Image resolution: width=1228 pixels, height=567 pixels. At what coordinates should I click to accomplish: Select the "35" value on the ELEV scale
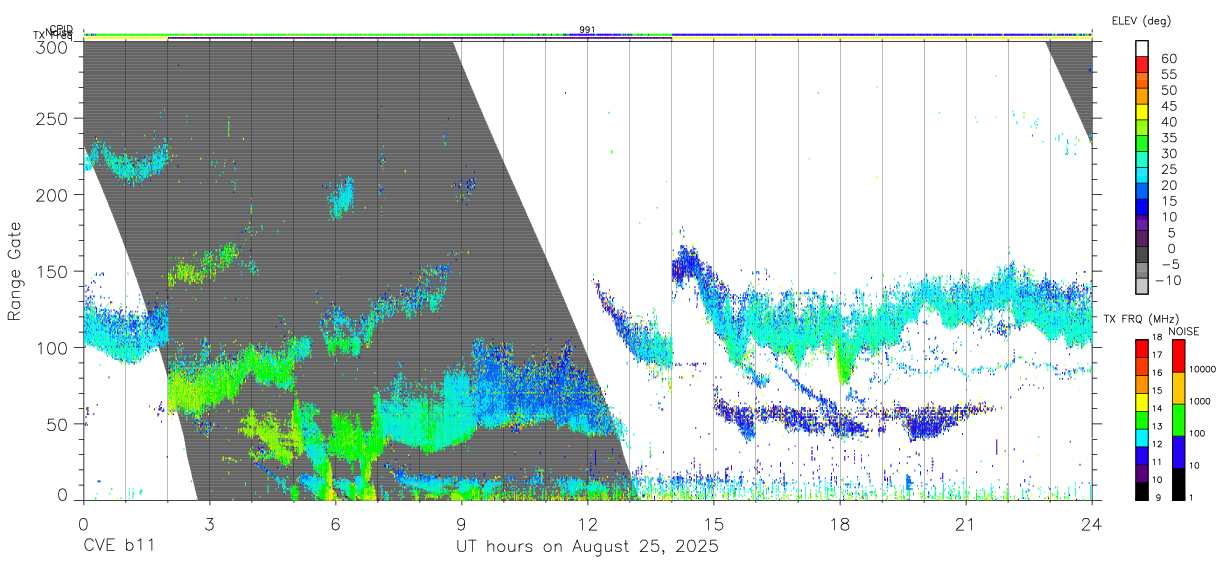1168,138
